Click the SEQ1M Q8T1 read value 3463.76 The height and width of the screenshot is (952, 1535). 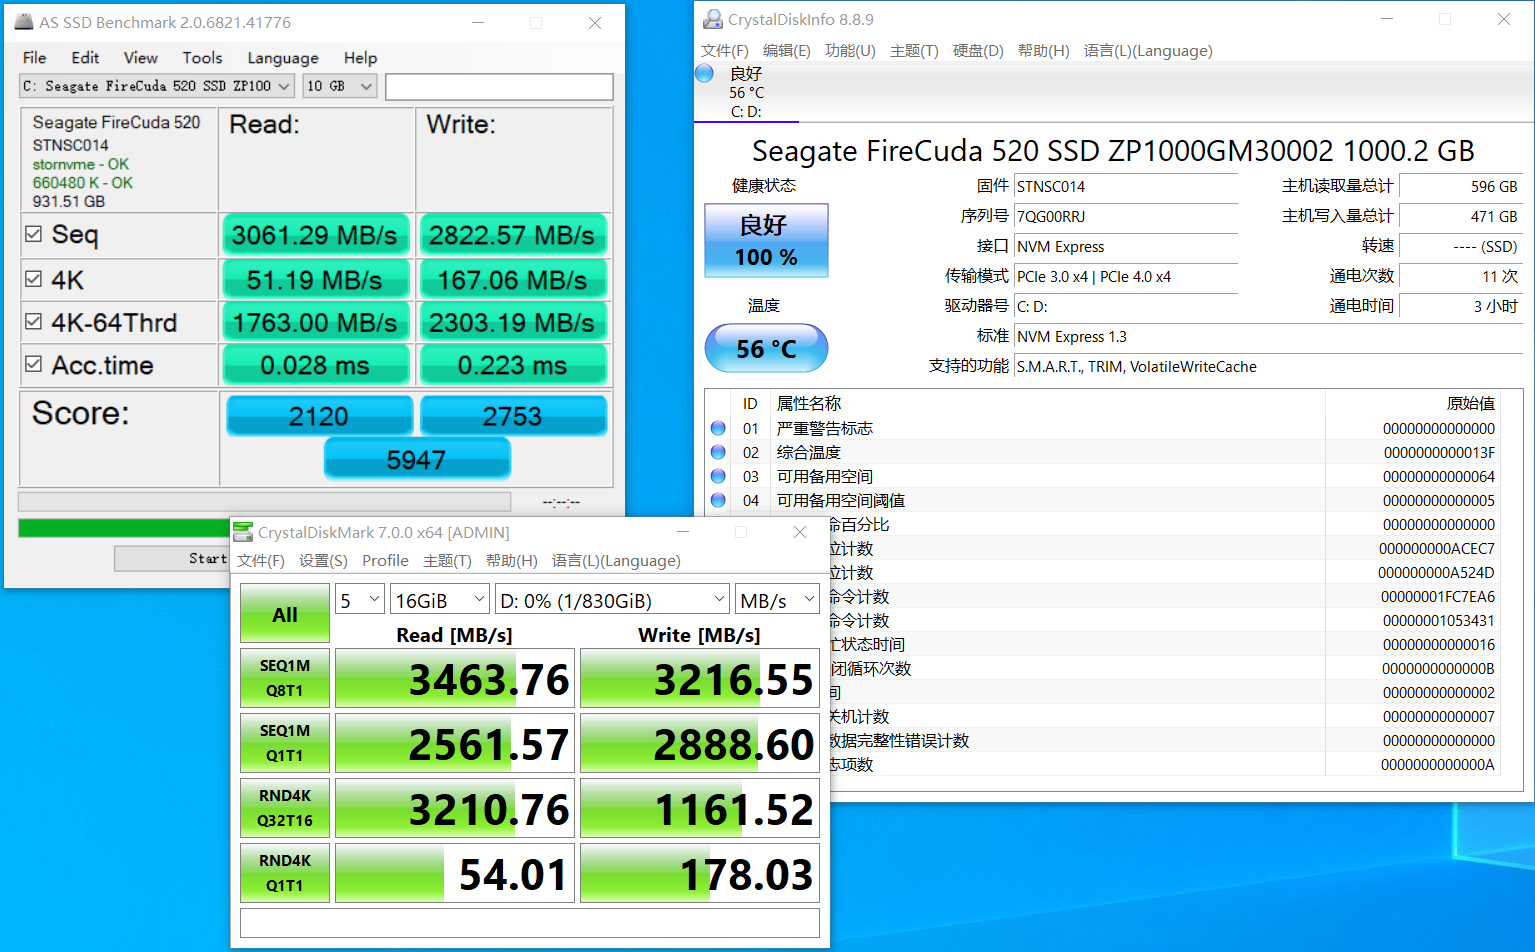[x=455, y=679]
